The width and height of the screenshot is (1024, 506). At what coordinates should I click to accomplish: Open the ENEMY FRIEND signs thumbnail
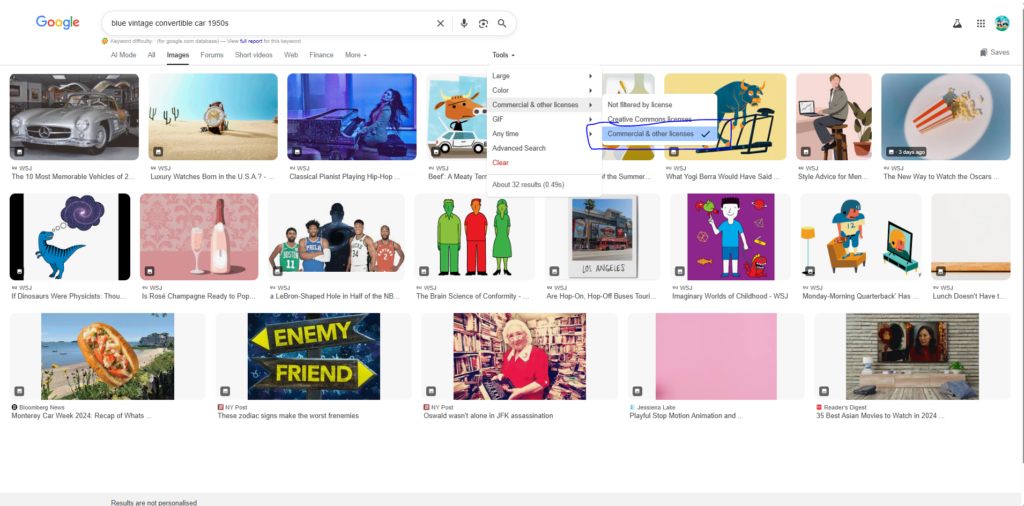coord(313,356)
